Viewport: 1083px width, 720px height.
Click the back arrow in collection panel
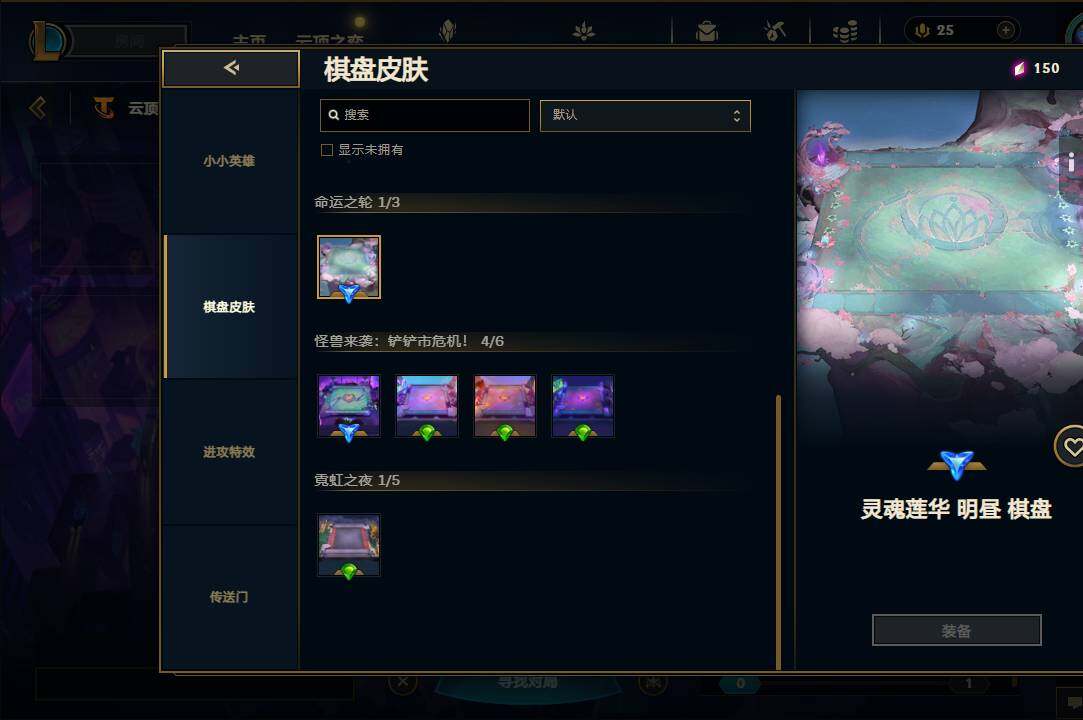[231, 68]
